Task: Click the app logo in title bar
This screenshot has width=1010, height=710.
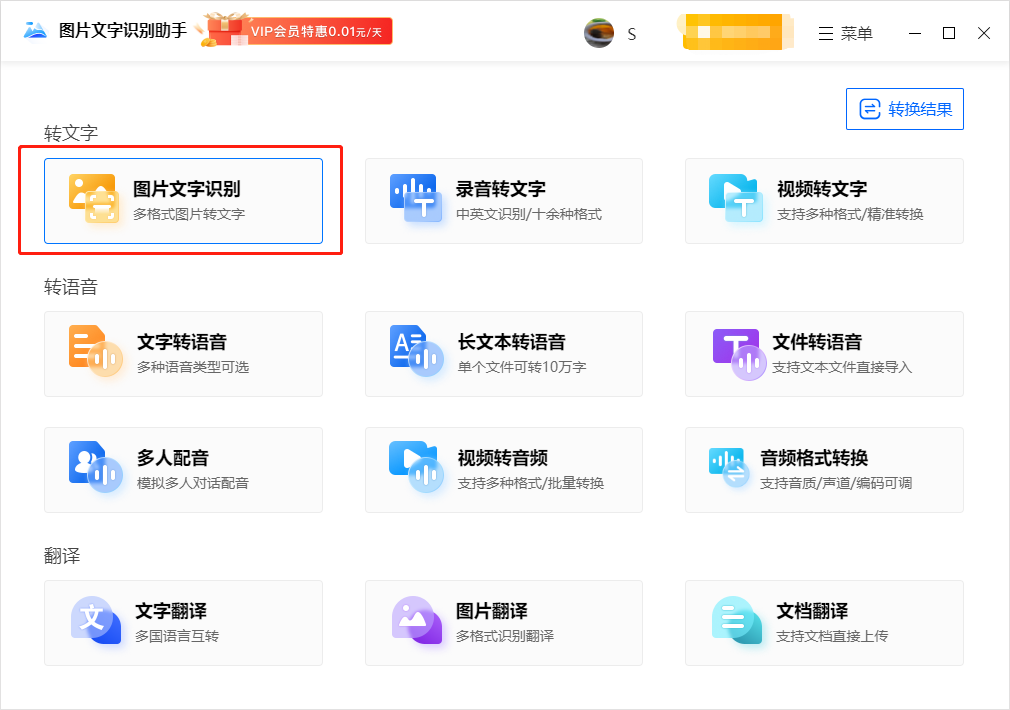Action: 36,31
